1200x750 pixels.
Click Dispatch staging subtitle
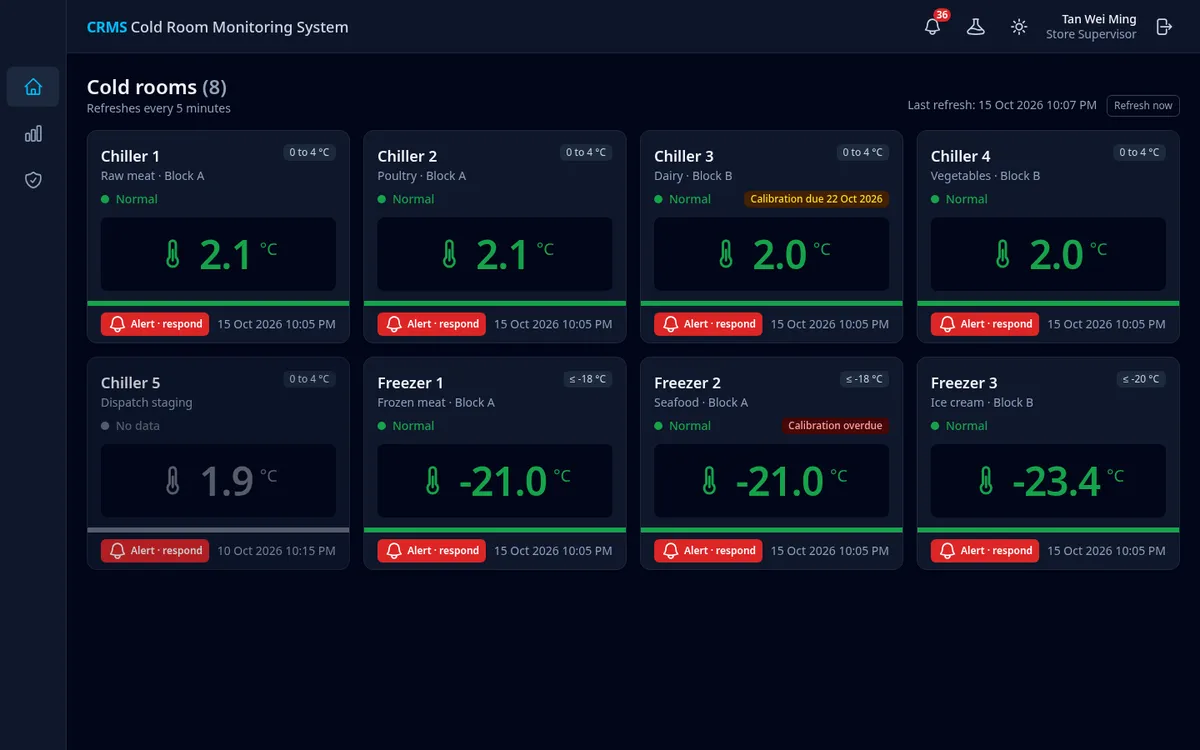147,403
